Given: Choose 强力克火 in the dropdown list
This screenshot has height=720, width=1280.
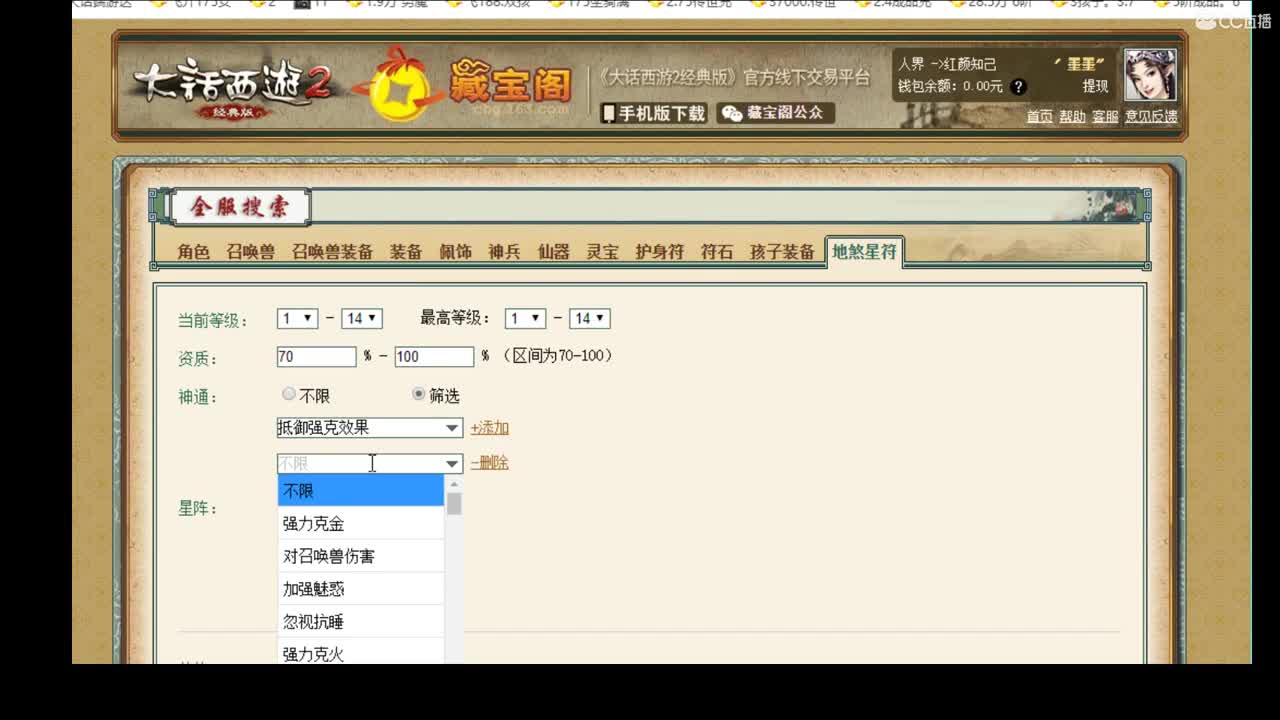Looking at the screenshot, I should point(360,652).
